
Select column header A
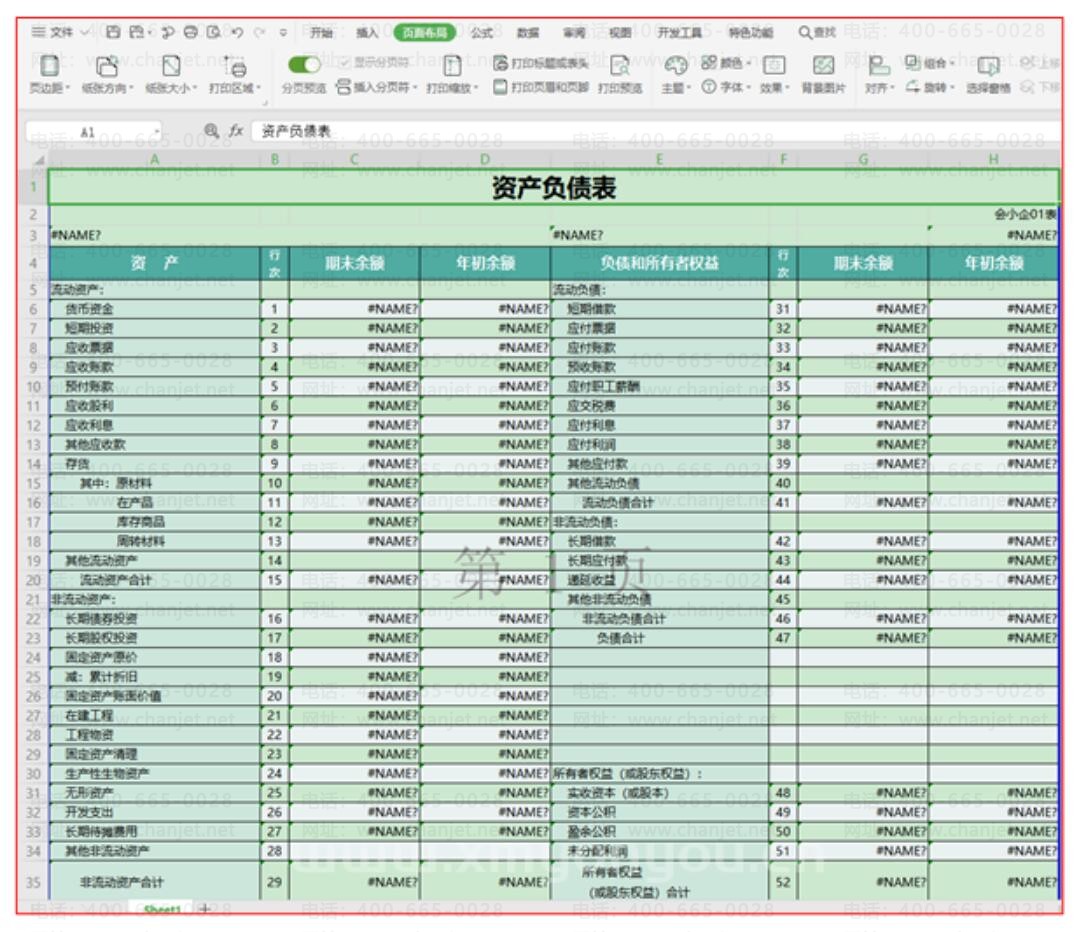click(x=155, y=159)
